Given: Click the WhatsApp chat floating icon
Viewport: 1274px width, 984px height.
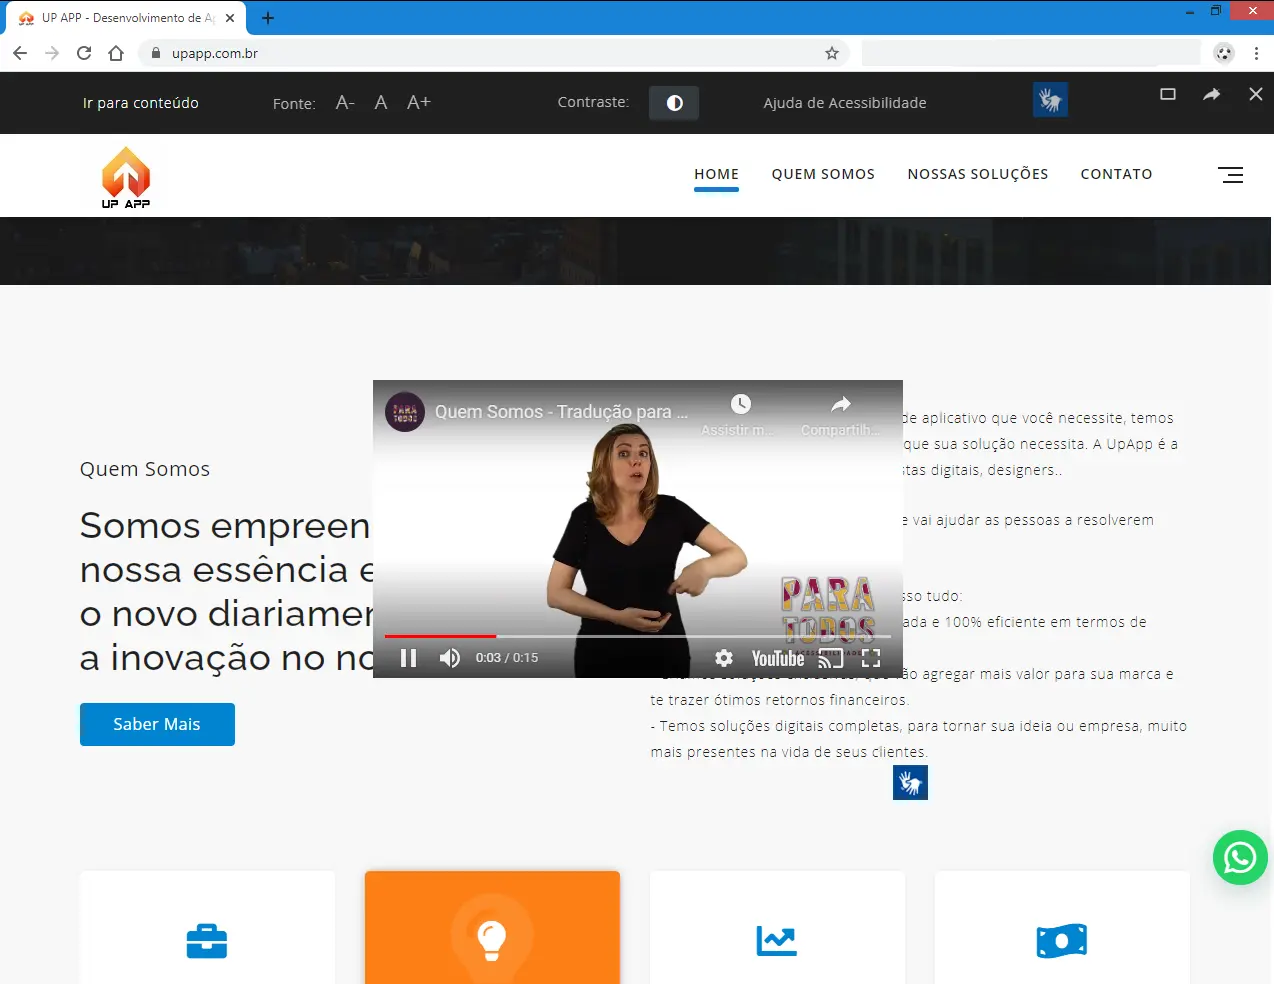Looking at the screenshot, I should click(x=1240, y=857).
